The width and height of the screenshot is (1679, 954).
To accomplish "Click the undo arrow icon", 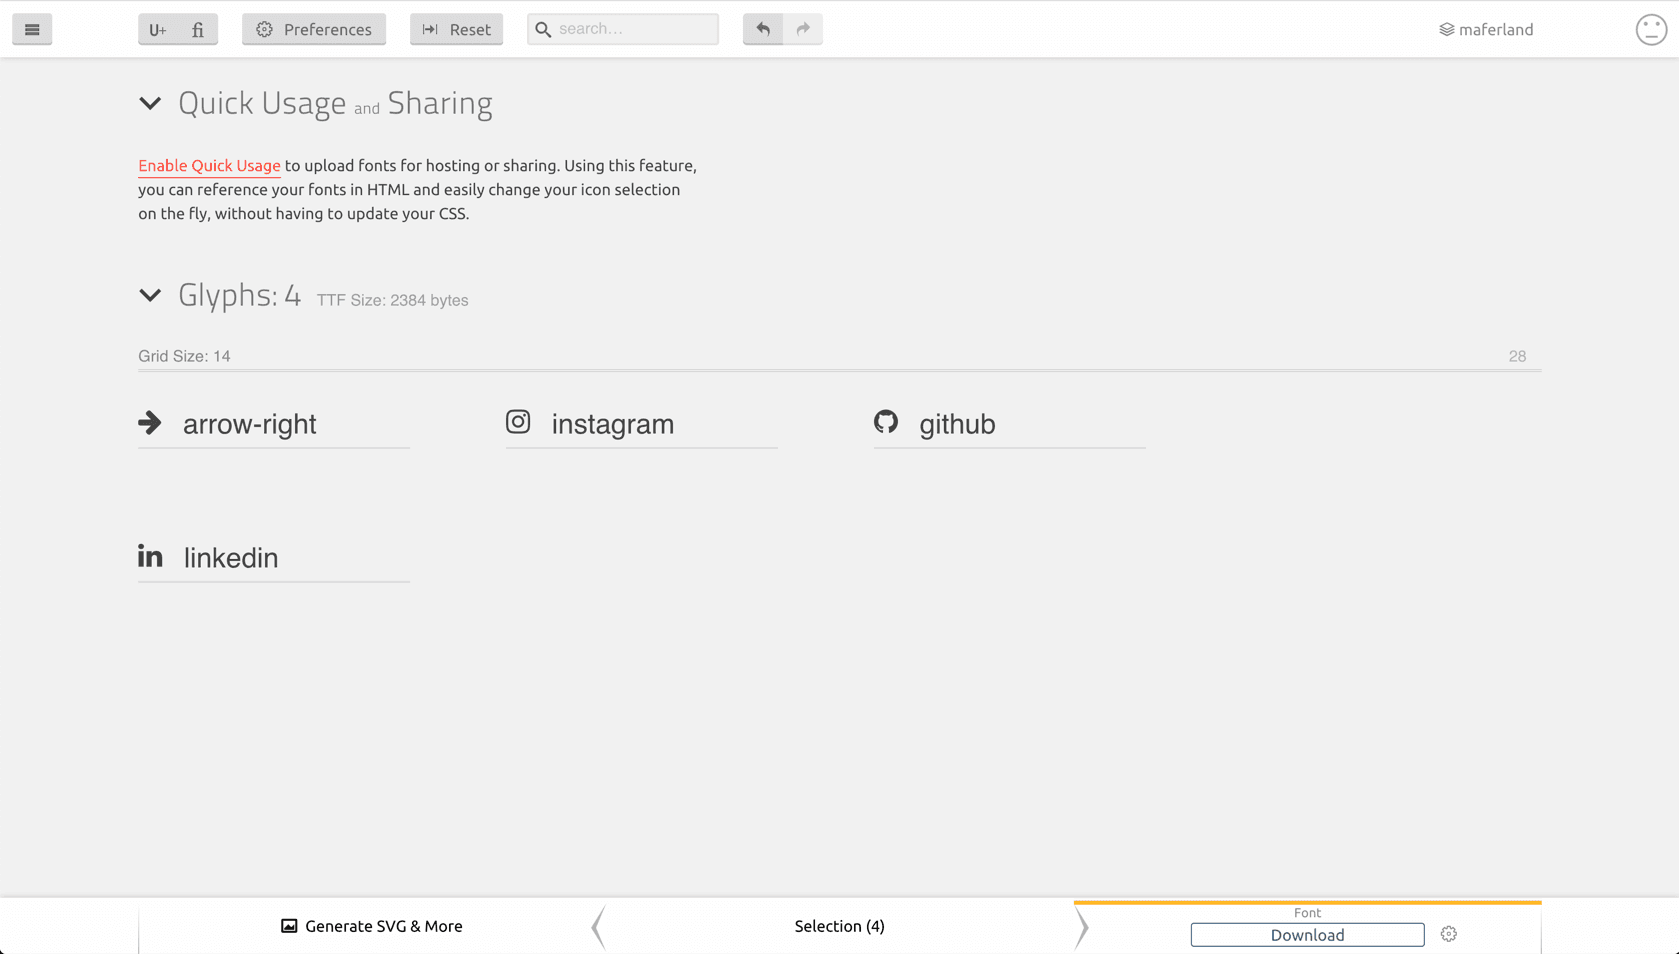I will pos(762,29).
